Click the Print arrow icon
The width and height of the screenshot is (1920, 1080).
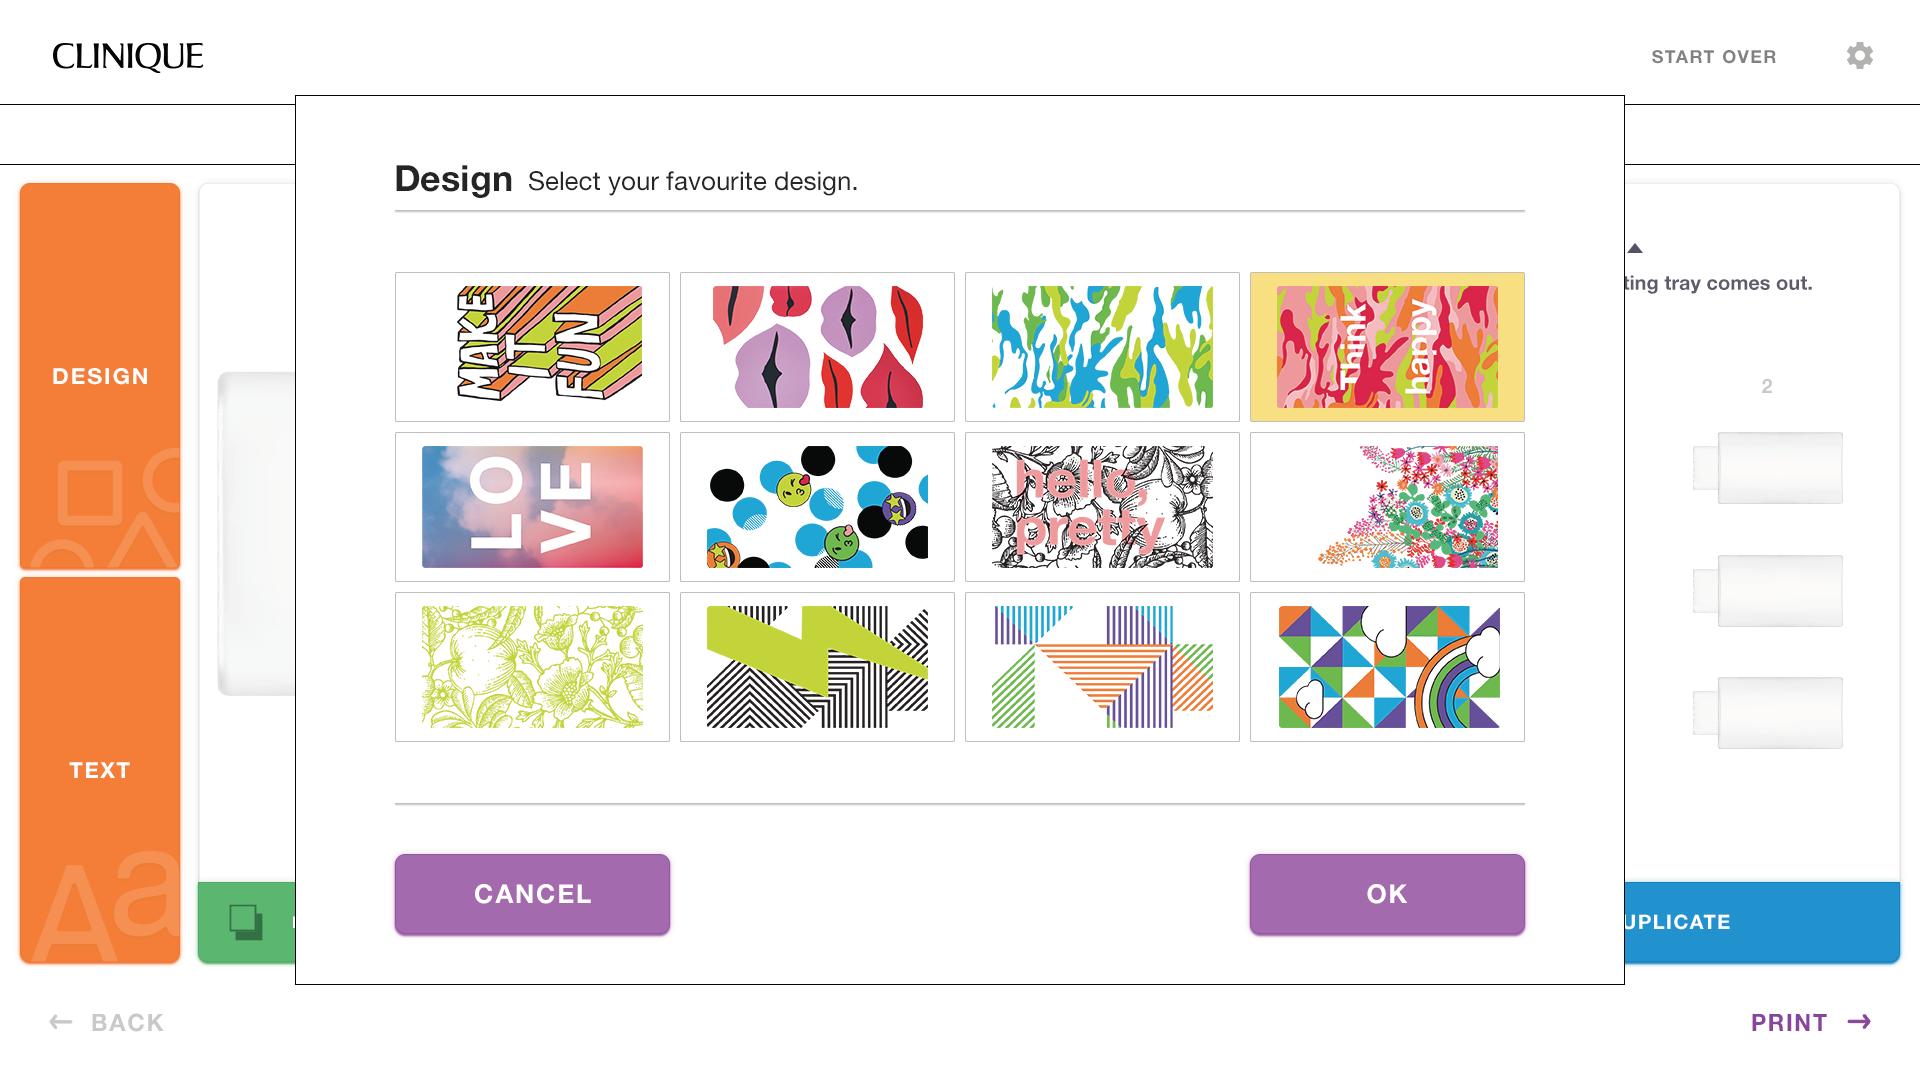[1859, 1022]
